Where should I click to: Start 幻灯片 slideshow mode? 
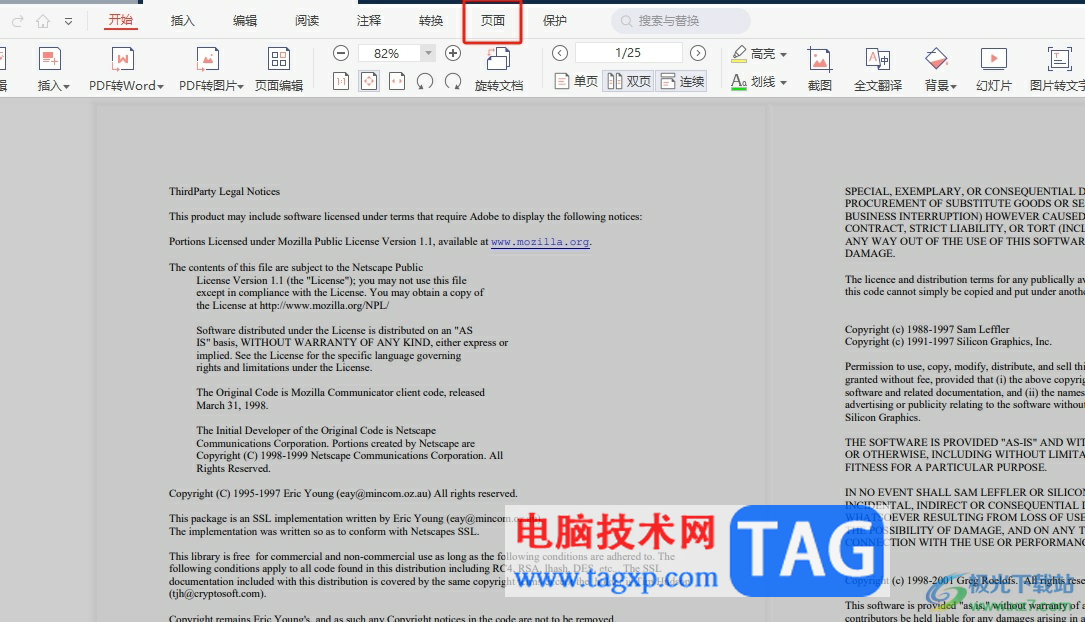(x=994, y=69)
